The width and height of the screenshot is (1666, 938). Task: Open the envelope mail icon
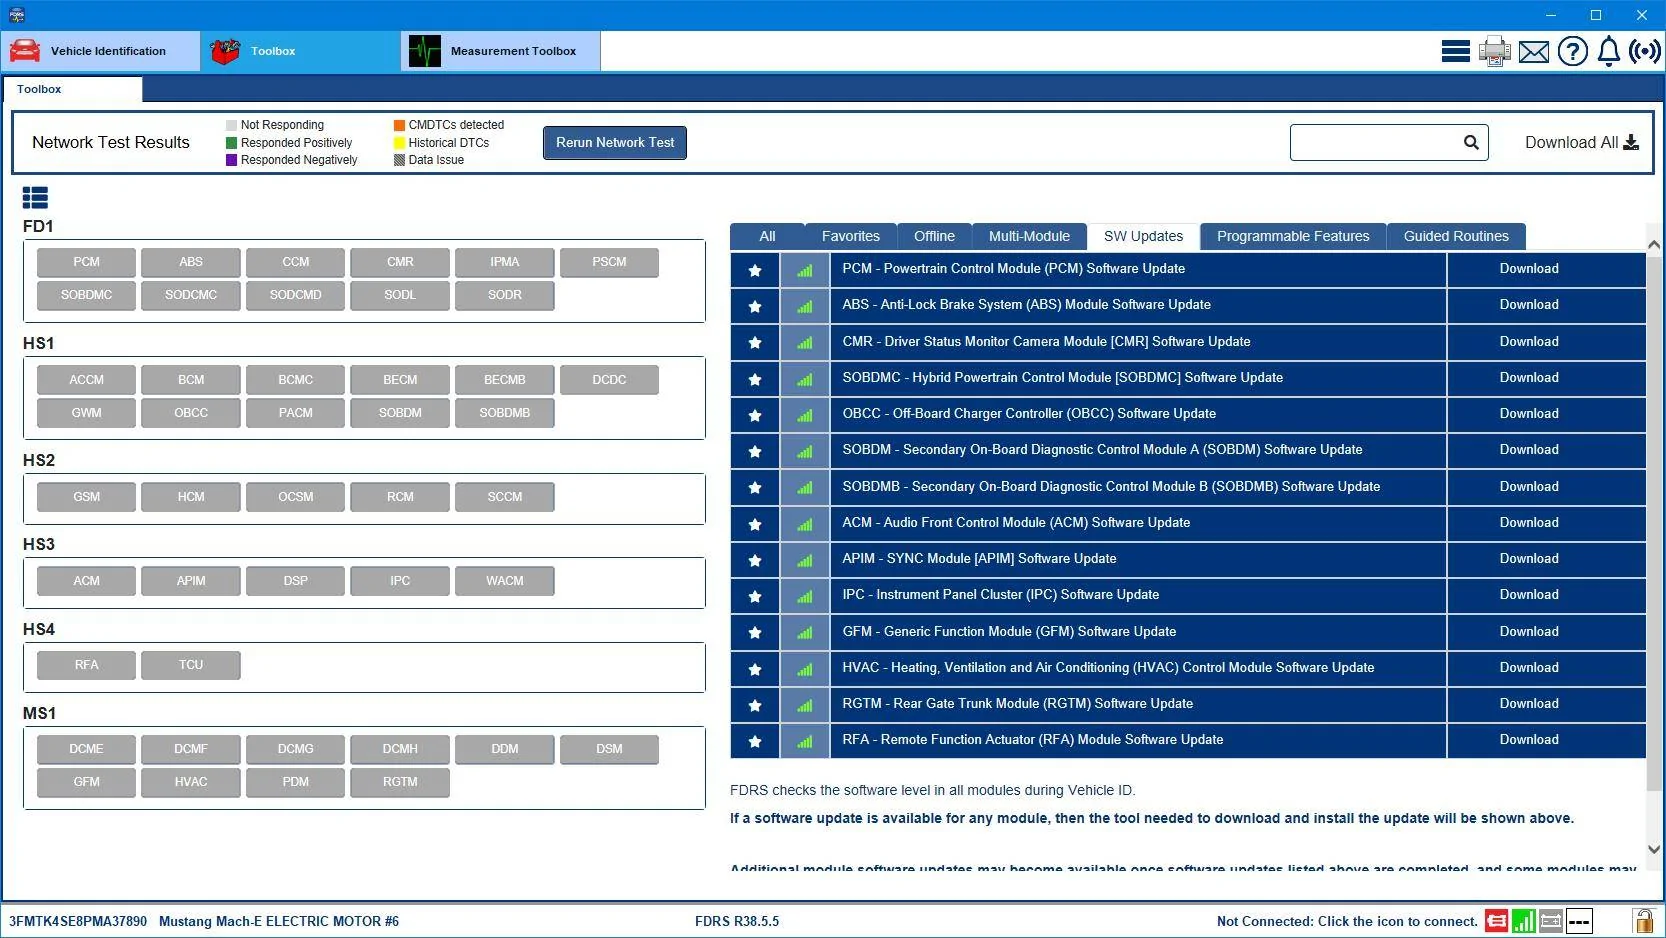(x=1533, y=51)
